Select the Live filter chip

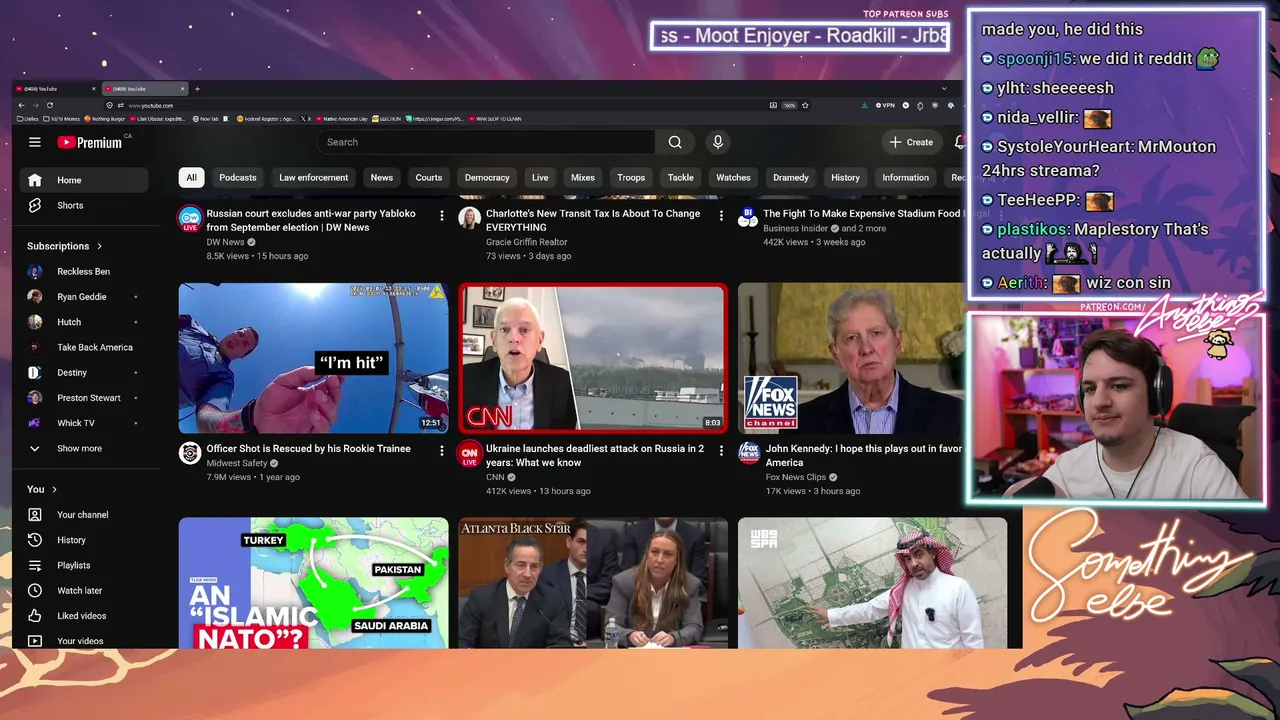coord(540,178)
